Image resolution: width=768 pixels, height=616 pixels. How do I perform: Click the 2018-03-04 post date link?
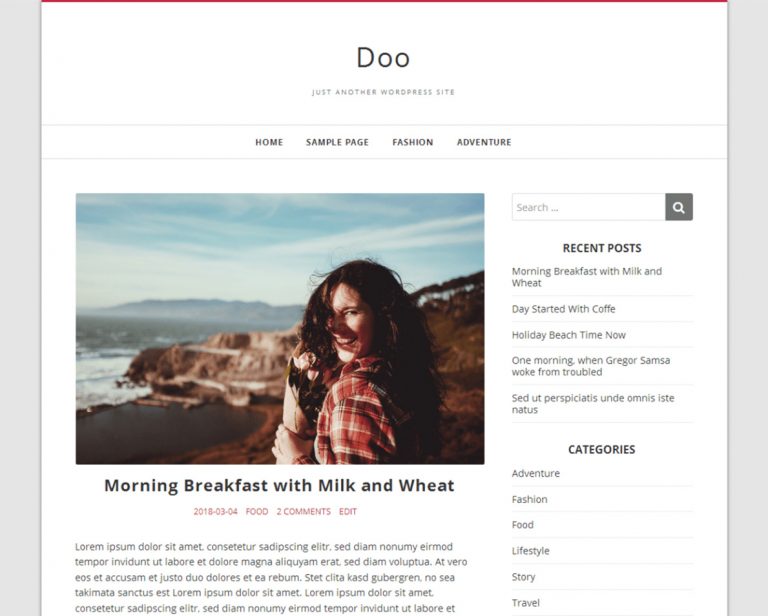point(215,511)
